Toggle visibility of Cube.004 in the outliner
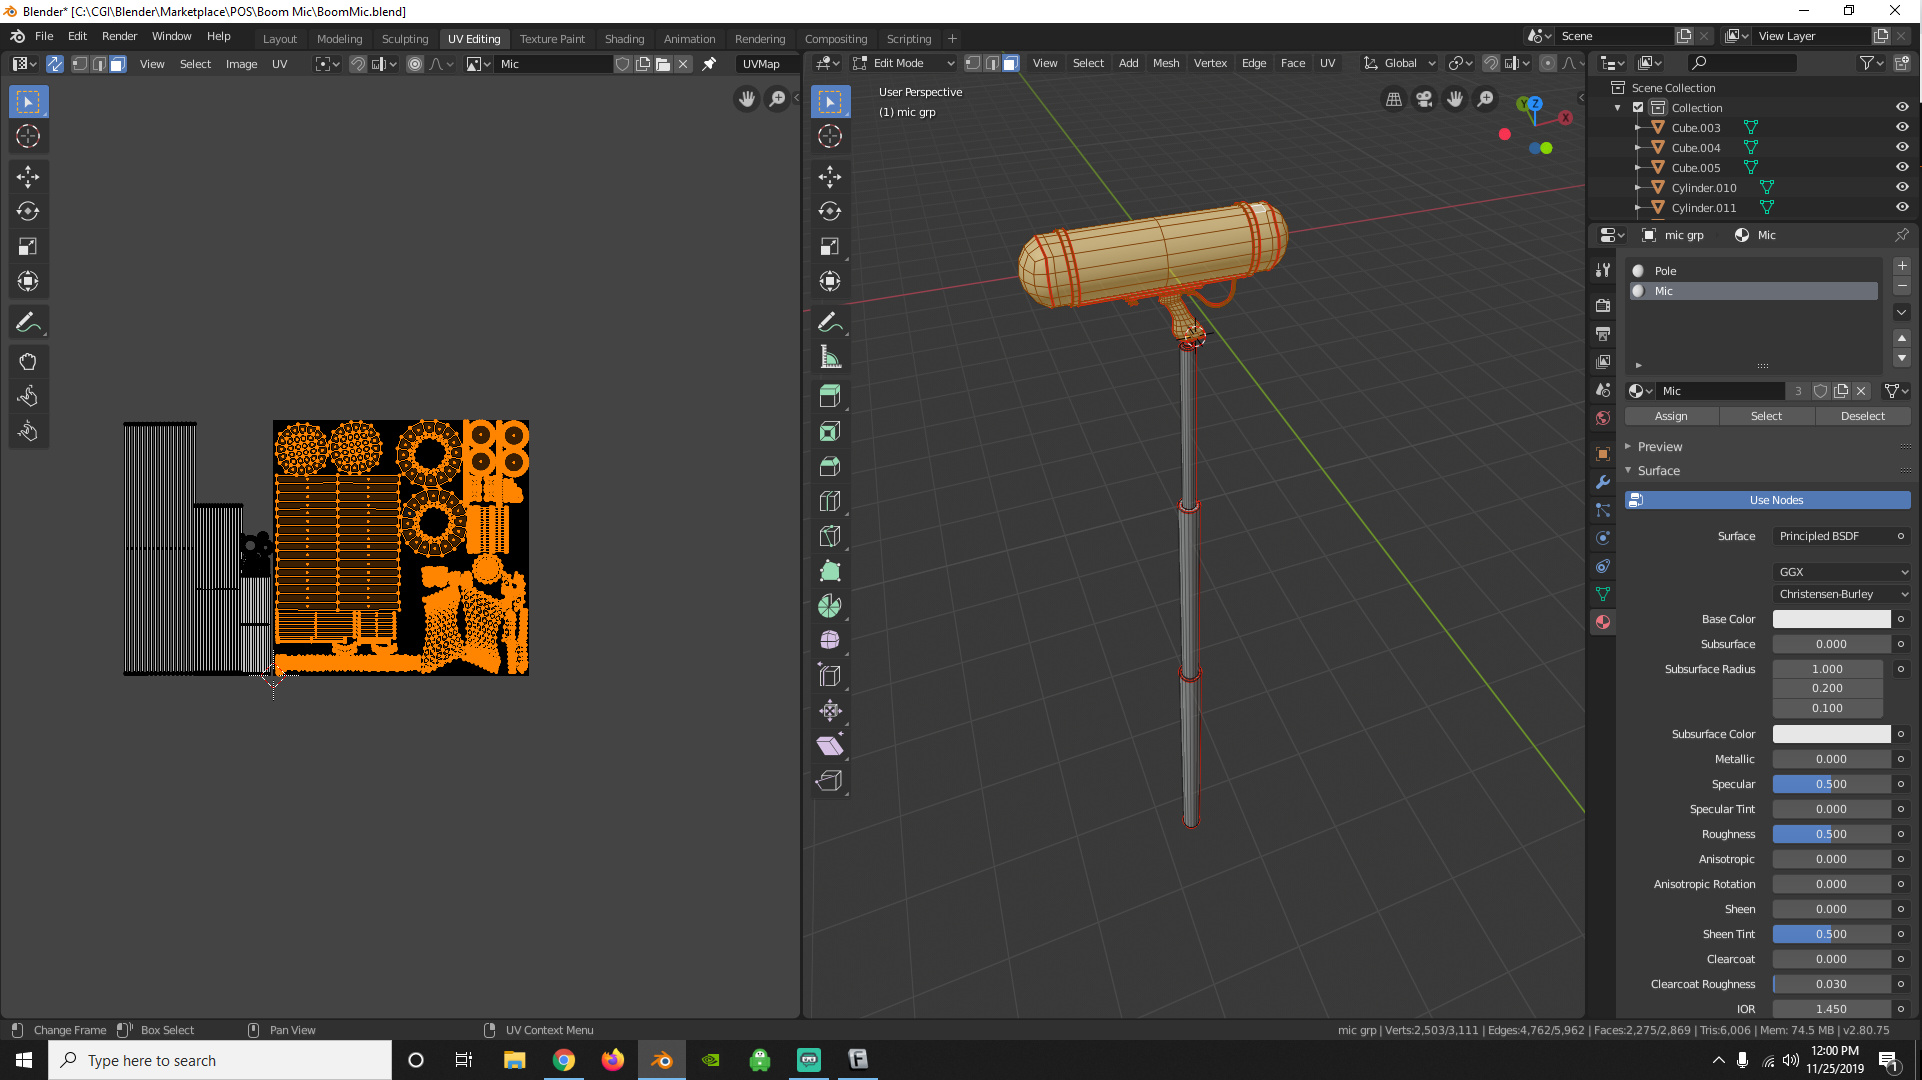The width and height of the screenshot is (1922, 1080). click(1903, 147)
